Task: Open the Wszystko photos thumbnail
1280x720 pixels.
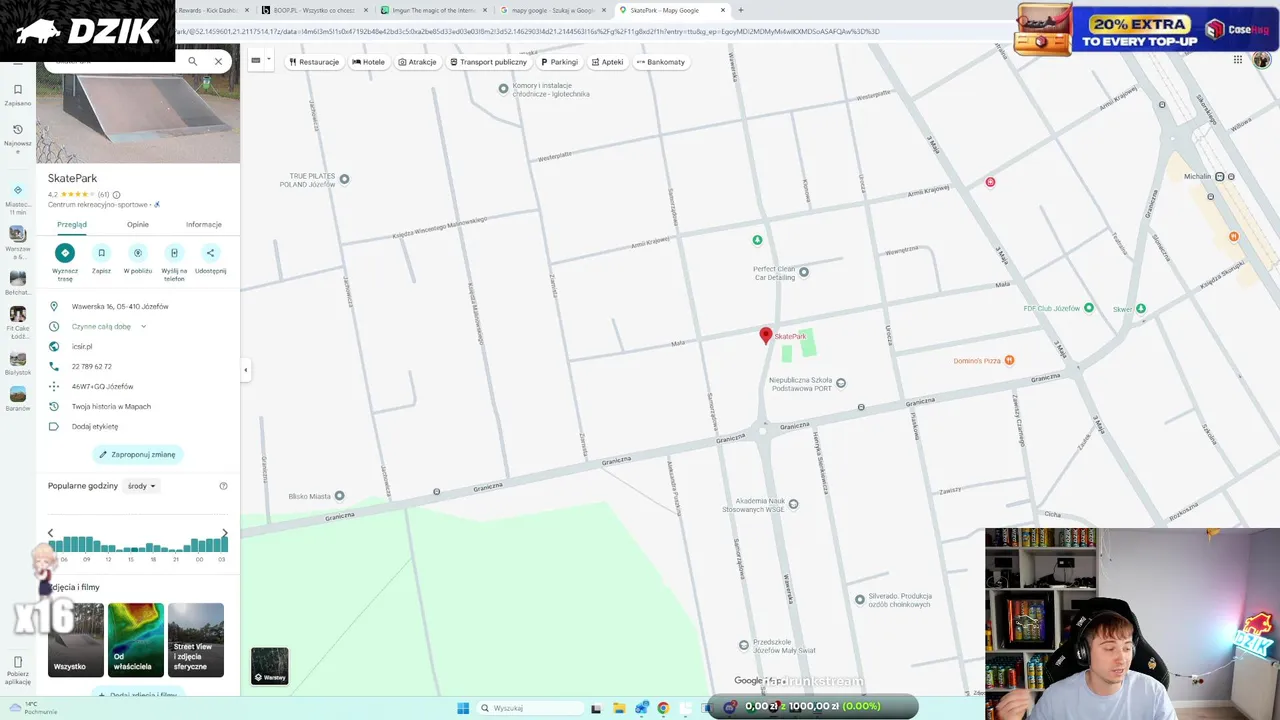Action: [x=76, y=640]
